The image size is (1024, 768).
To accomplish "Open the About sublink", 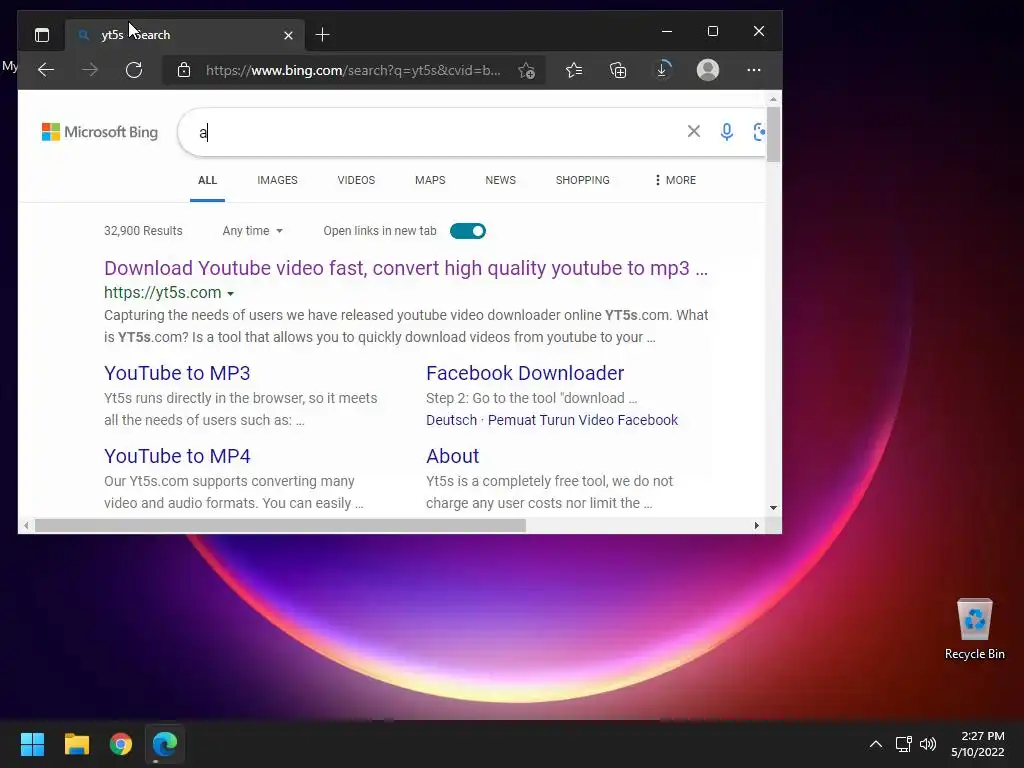I will coord(453,456).
